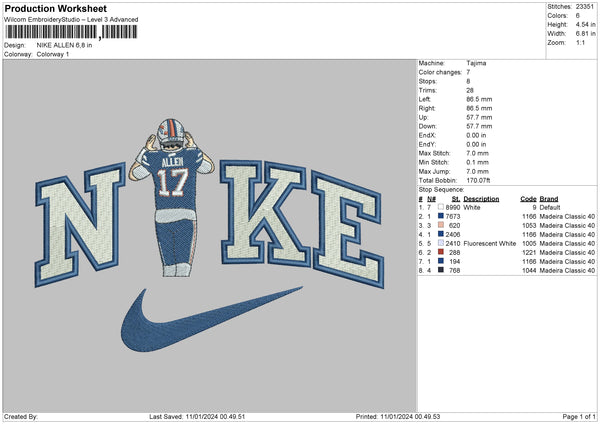Click the 'Right:' measurement 86.5 mm
Image resolution: width=600 pixels, height=424 pixels.
[x=479, y=108]
